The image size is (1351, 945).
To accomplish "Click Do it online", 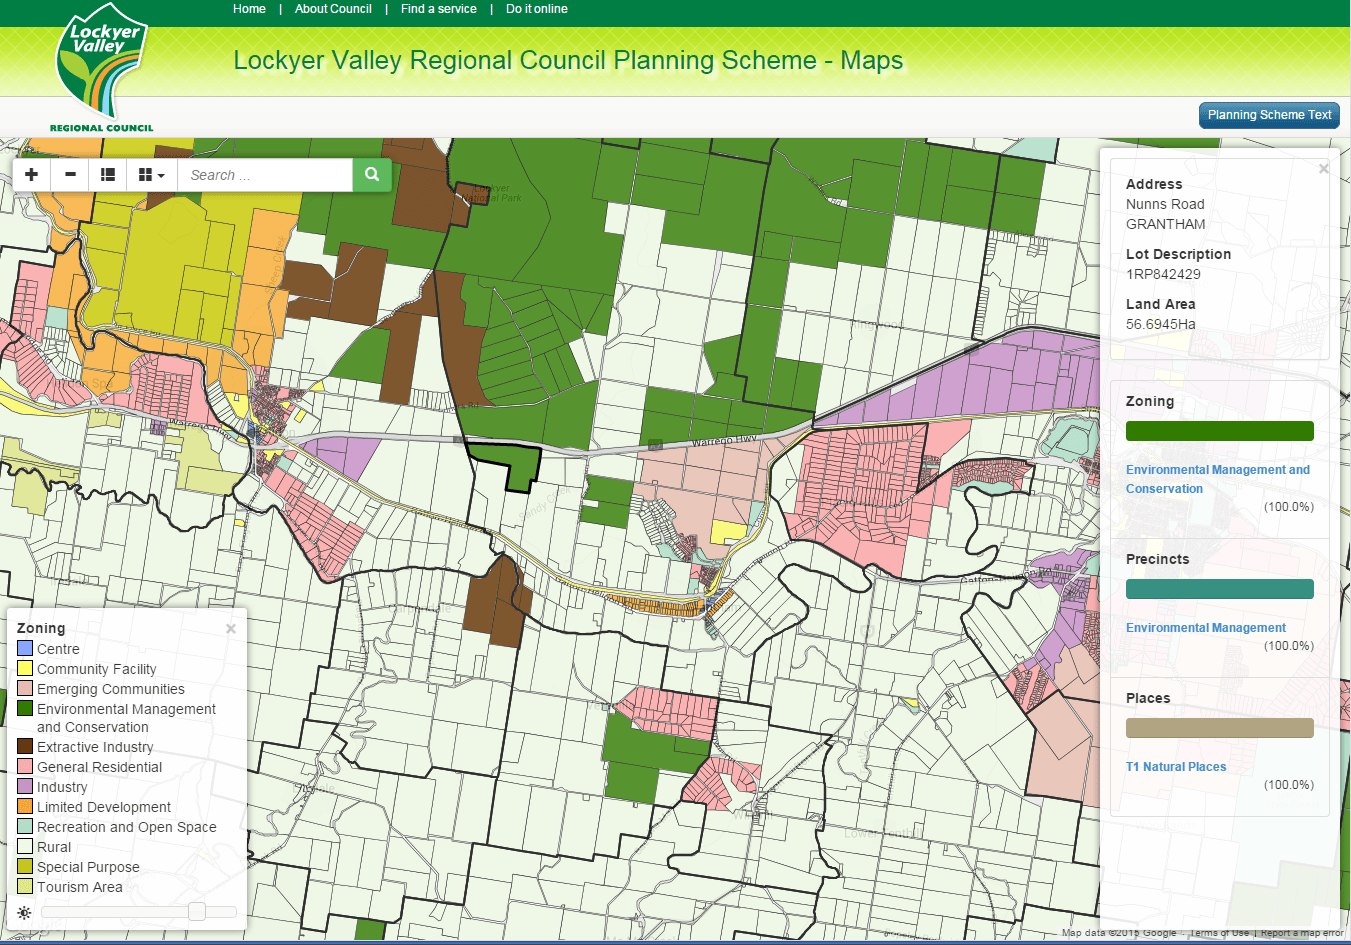I will point(536,9).
